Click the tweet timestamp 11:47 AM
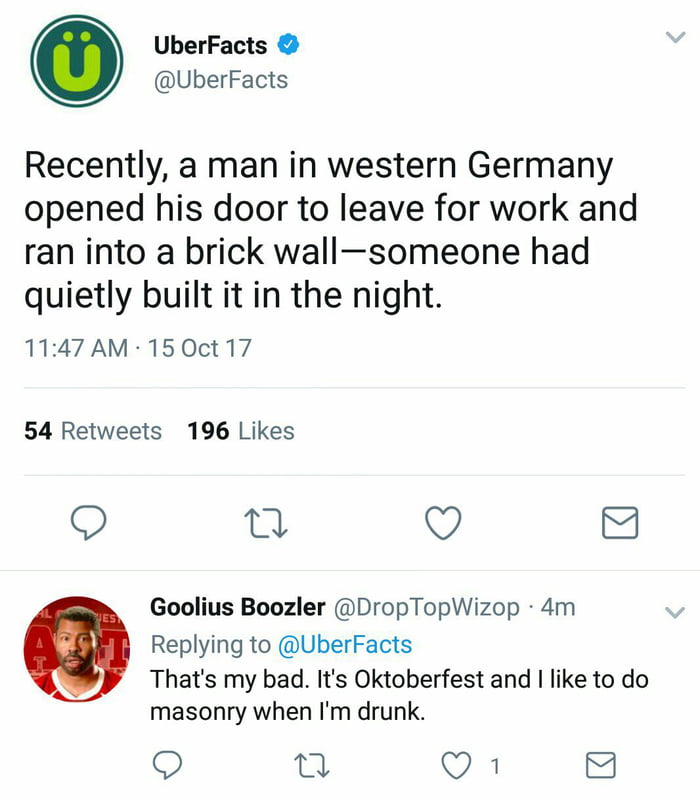Image resolution: width=700 pixels, height=798 pixels. pos(75,348)
